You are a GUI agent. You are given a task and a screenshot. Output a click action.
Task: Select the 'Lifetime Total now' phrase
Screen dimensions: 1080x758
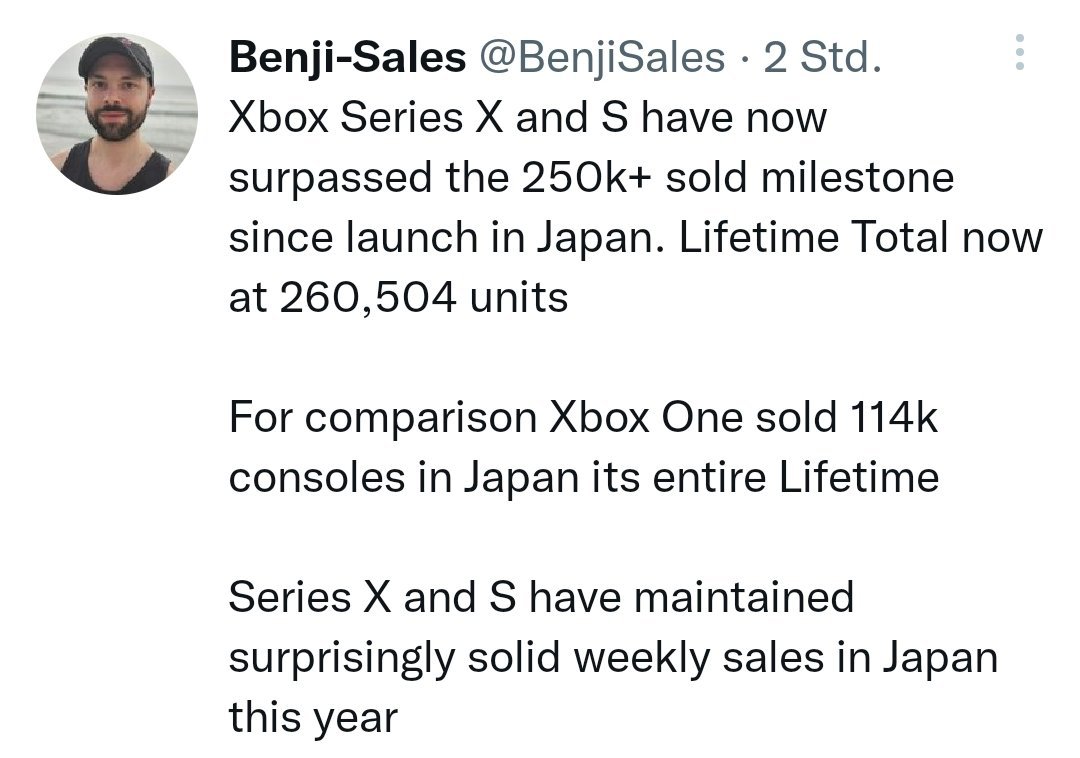[x=861, y=238]
